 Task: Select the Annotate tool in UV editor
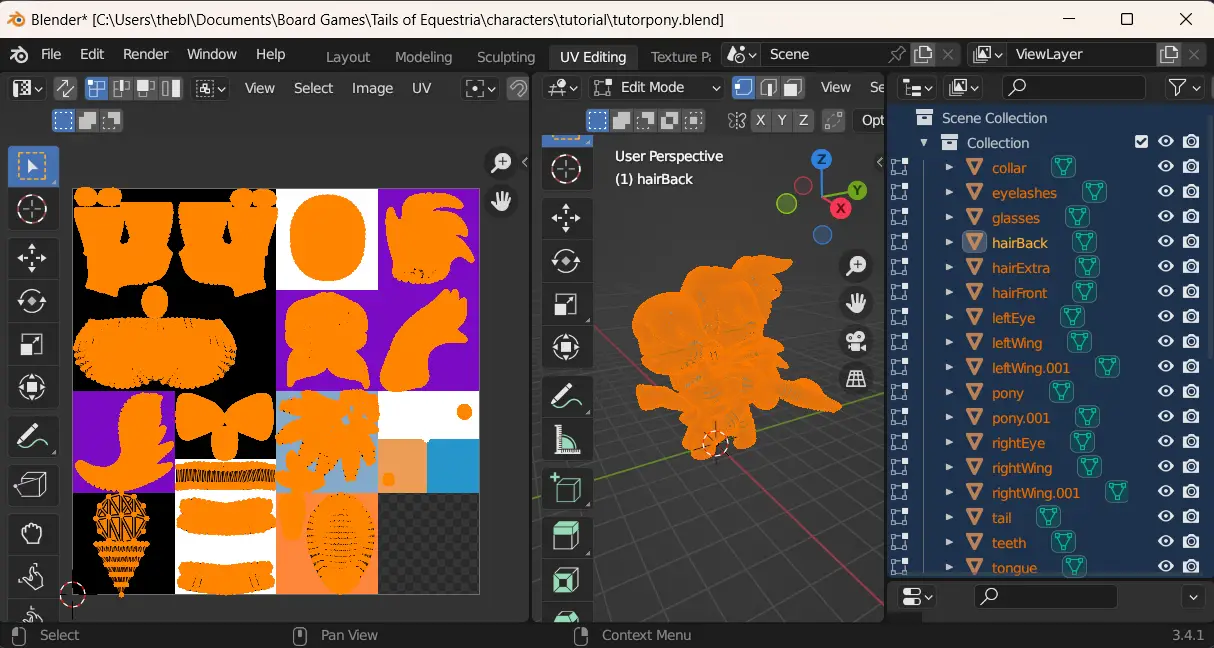tap(33, 436)
